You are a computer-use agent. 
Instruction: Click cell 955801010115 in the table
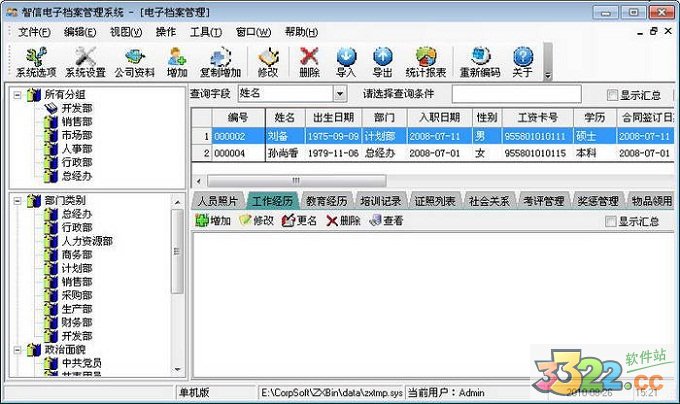[538, 153]
